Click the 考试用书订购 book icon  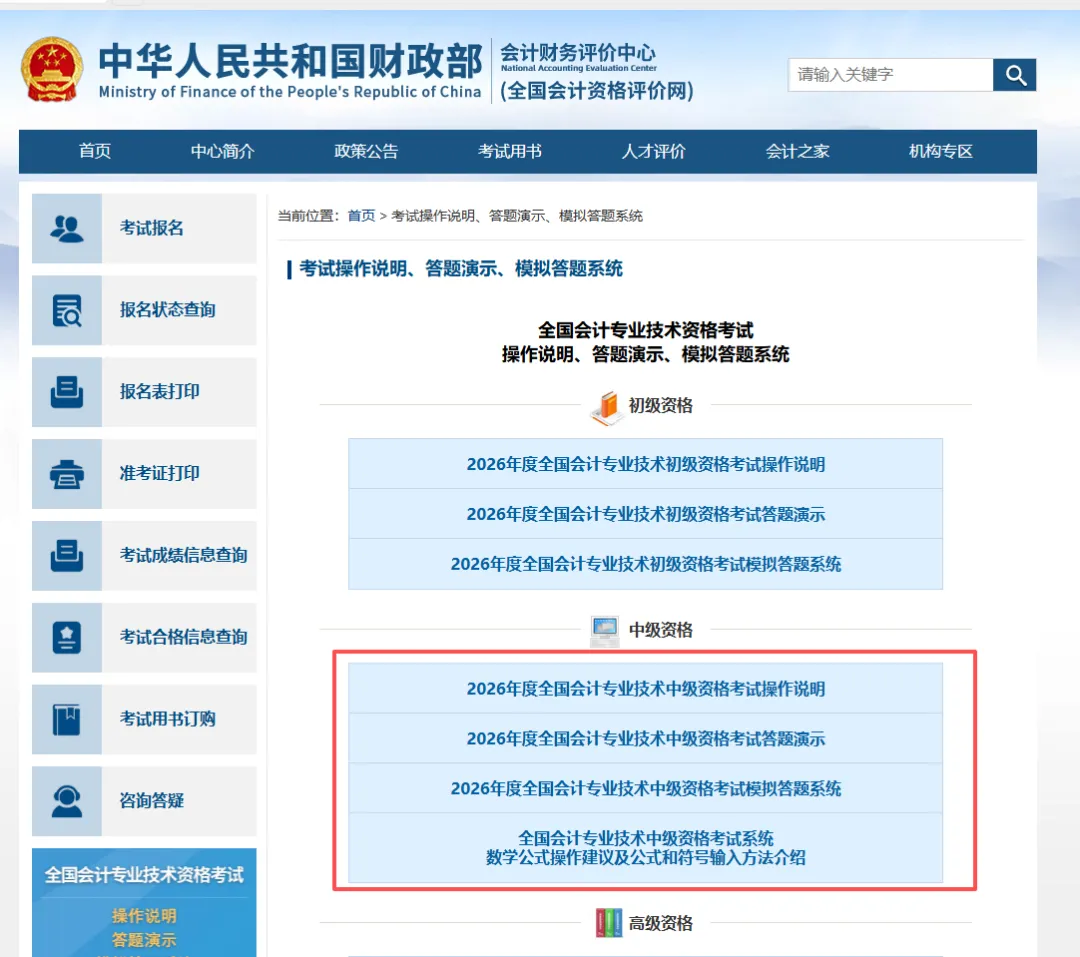point(67,719)
